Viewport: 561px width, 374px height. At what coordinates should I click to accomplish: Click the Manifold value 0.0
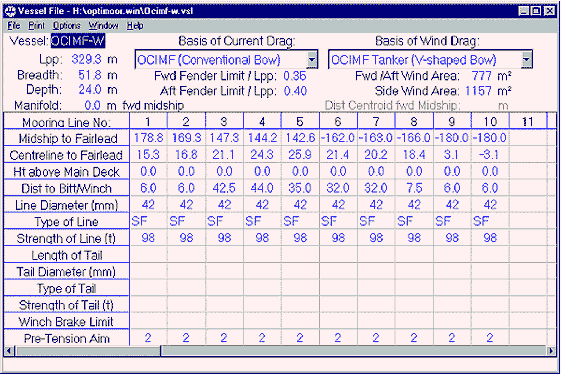pyautogui.click(x=92, y=106)
